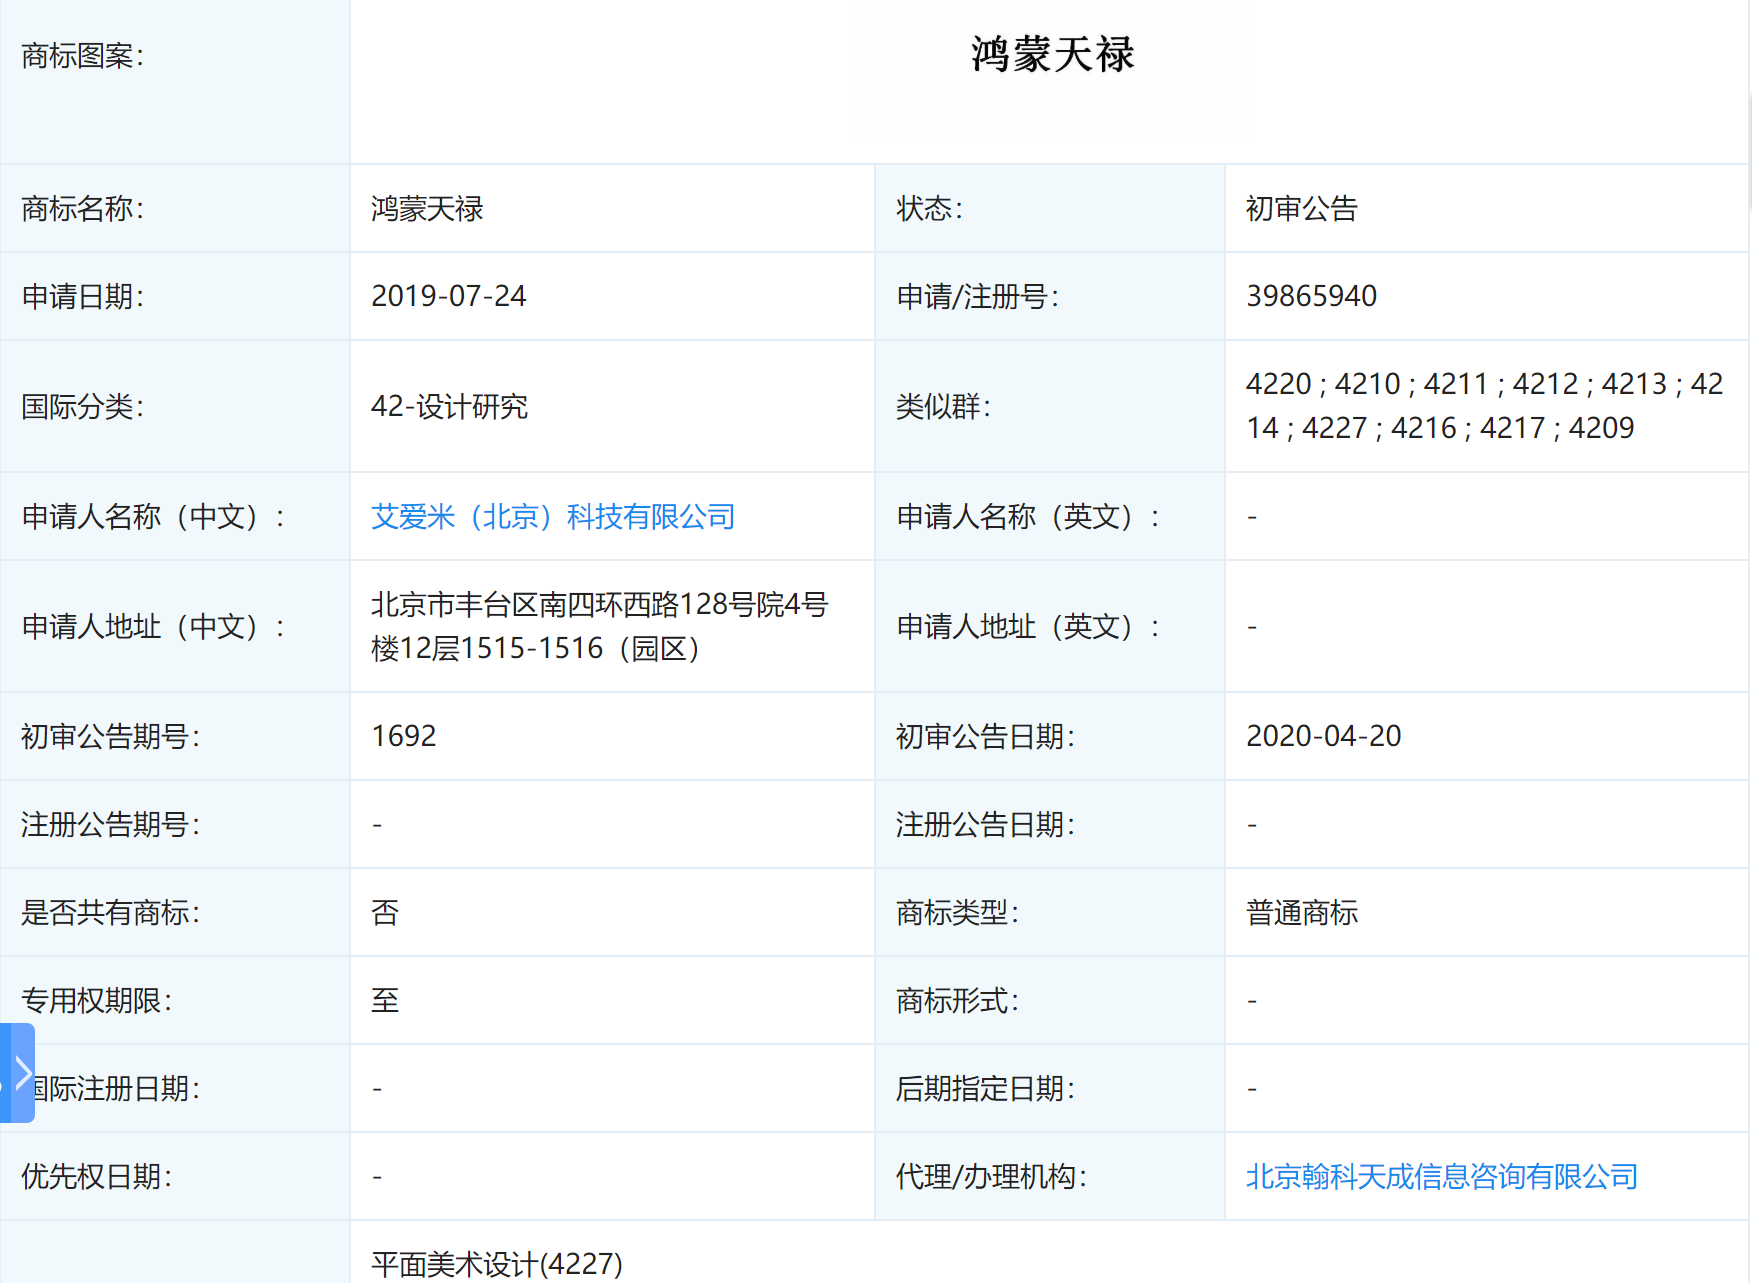Click the 注册公告期号 label

click(x=111, y=825)
